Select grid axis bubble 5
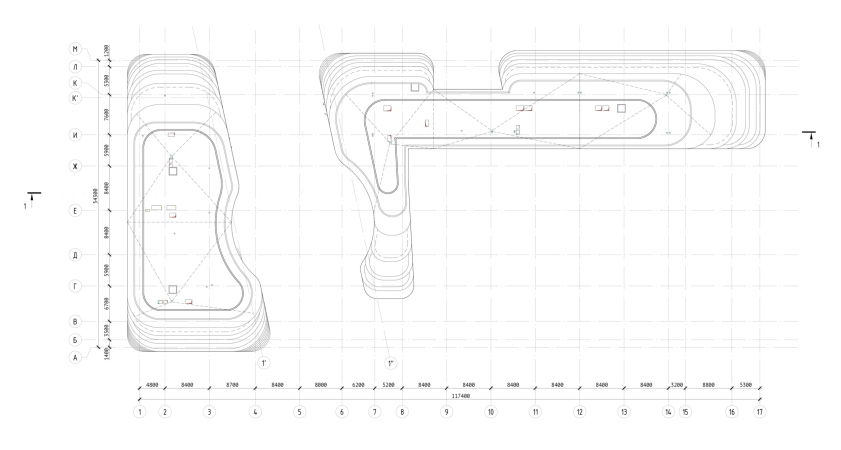This screenshot has height=450, width=841. coord(298,411)
